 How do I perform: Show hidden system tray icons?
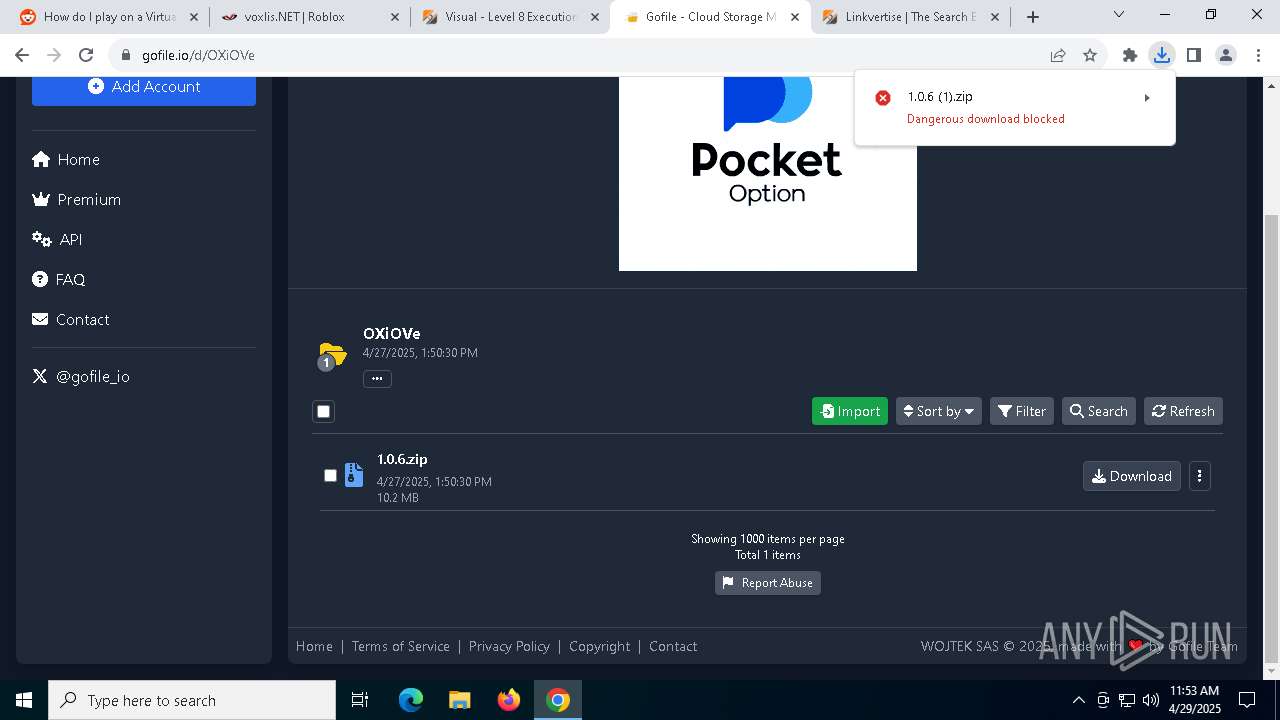tap(1078, 700)
